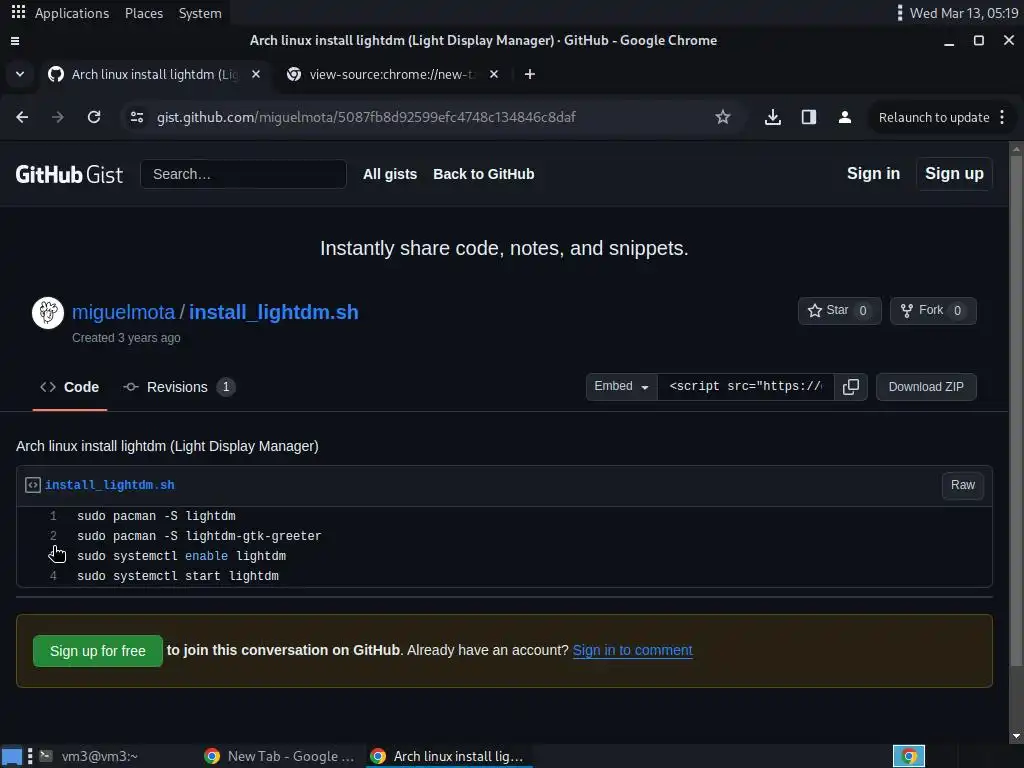
Task: Click line number 1 in code
Action: pyautogui.click(x=53, y=516)
